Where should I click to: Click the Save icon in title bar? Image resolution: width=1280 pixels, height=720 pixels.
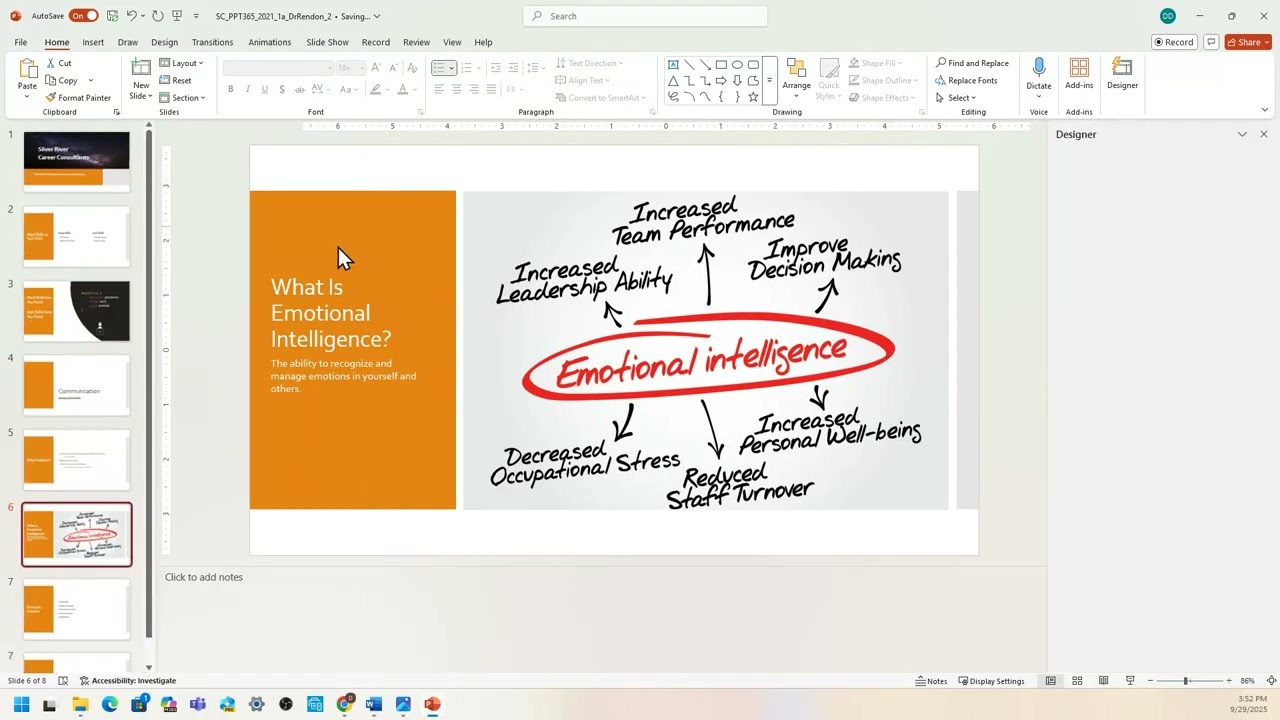pyautogui.click(x=112, y=16)
